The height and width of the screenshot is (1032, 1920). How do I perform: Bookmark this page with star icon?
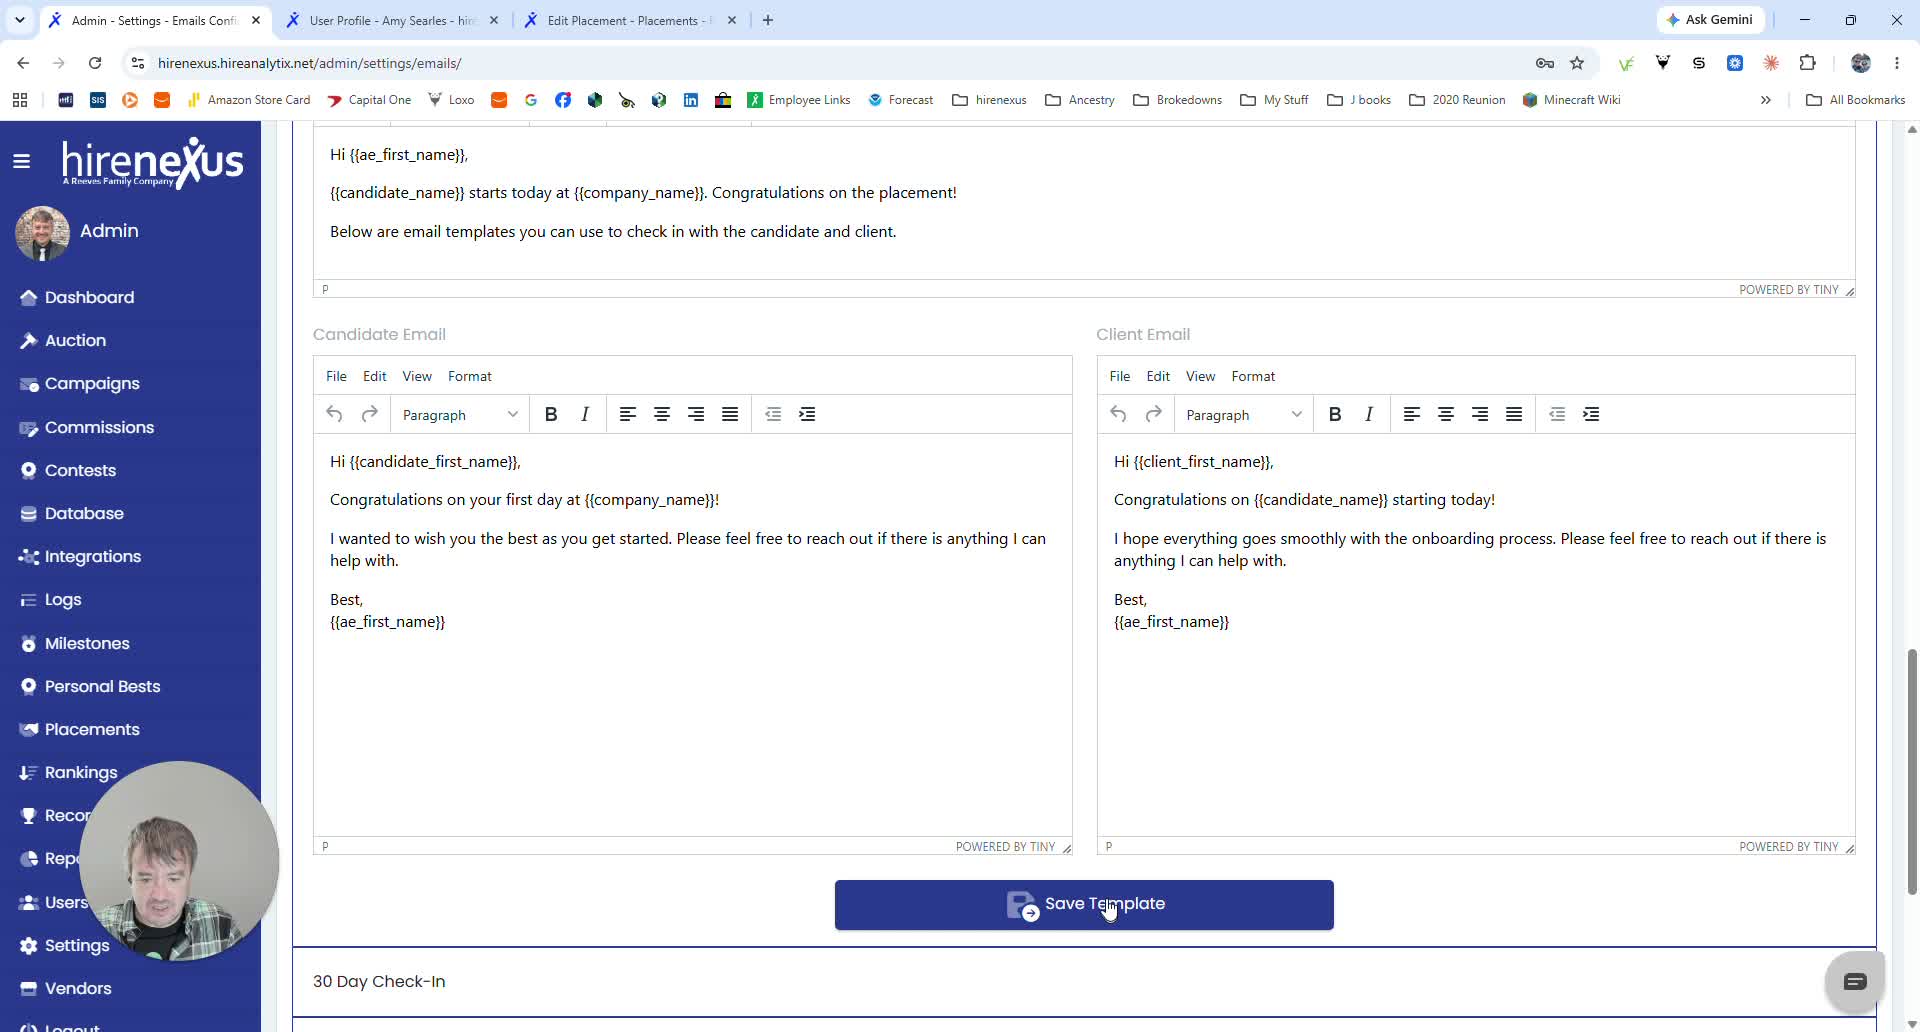(x=1577, y=63)
